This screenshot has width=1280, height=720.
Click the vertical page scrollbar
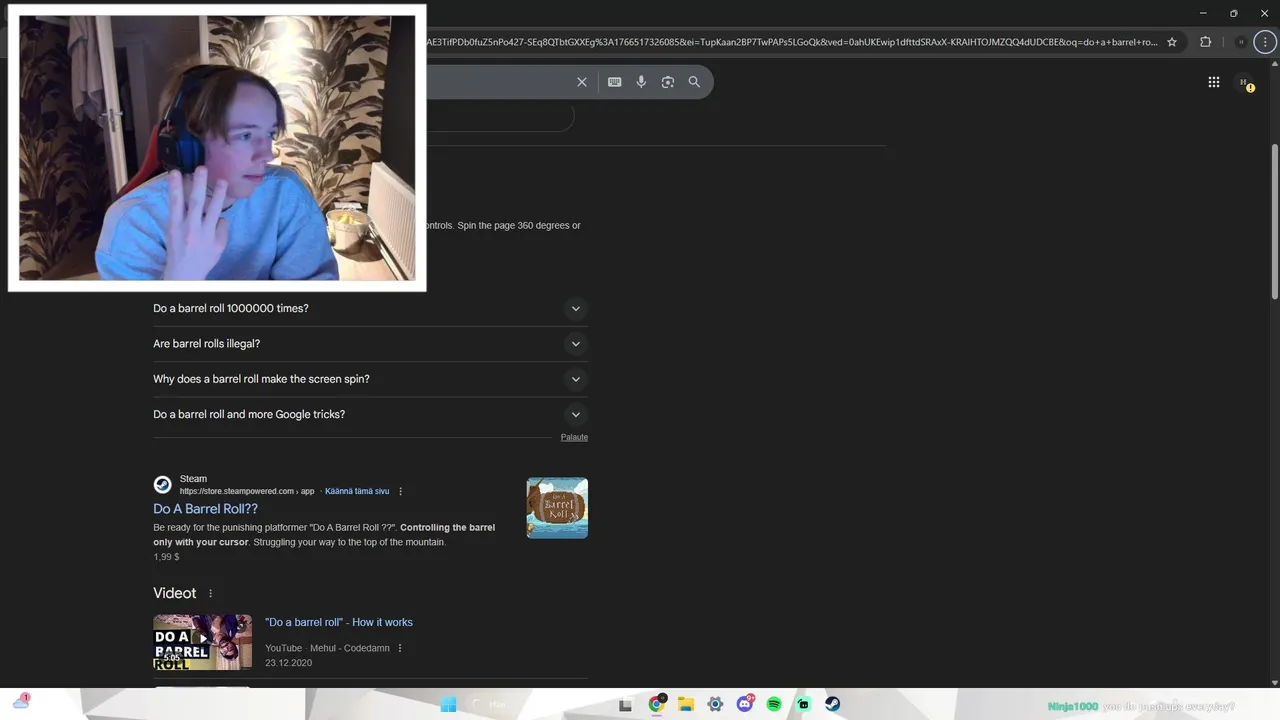click(1274, 221)
